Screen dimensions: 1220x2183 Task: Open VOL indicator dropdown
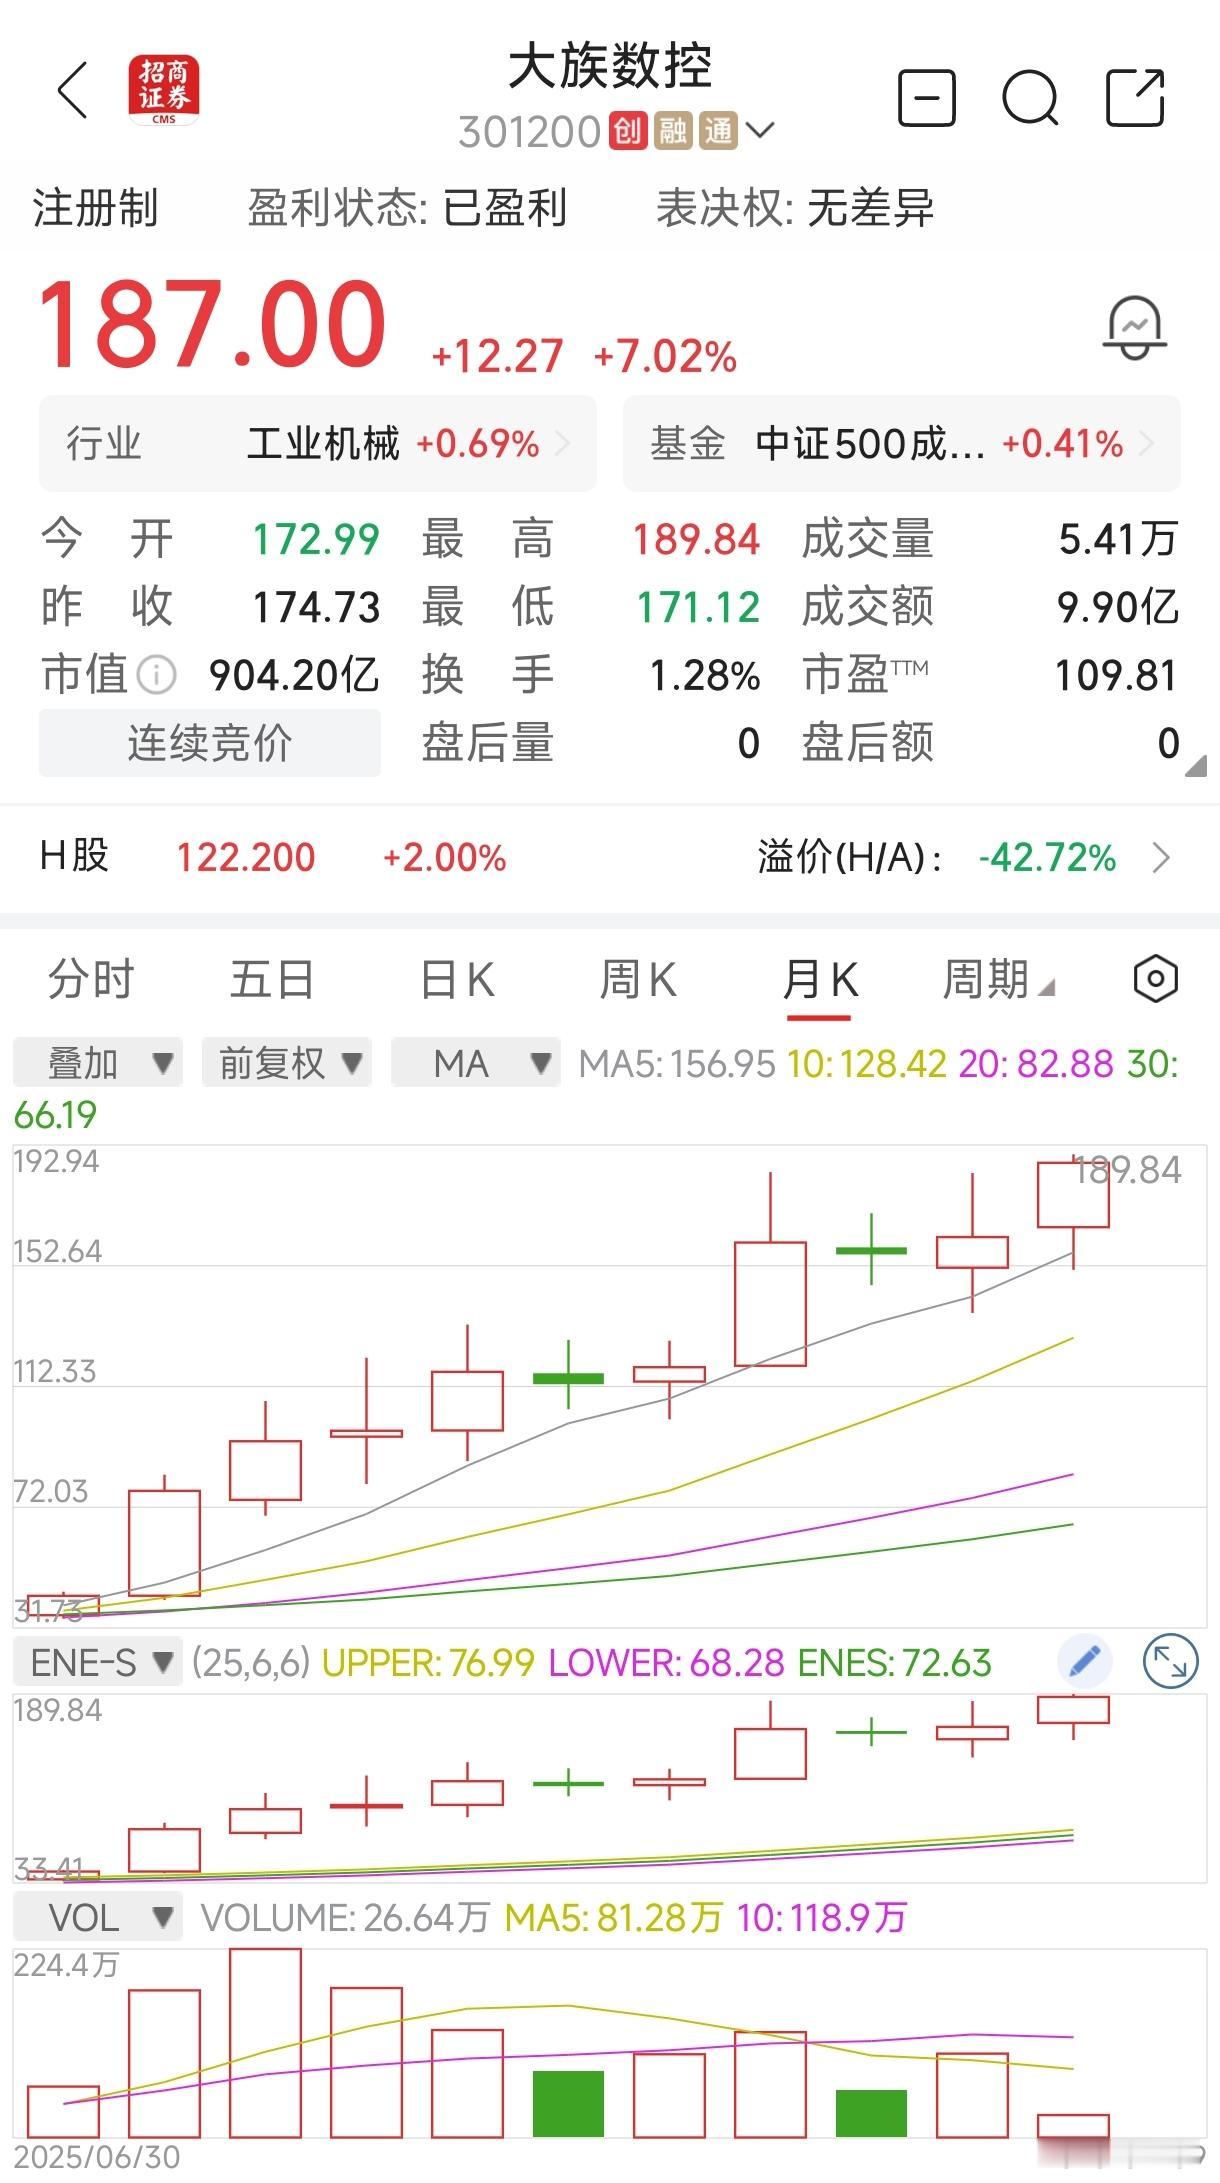point(98,1918)
